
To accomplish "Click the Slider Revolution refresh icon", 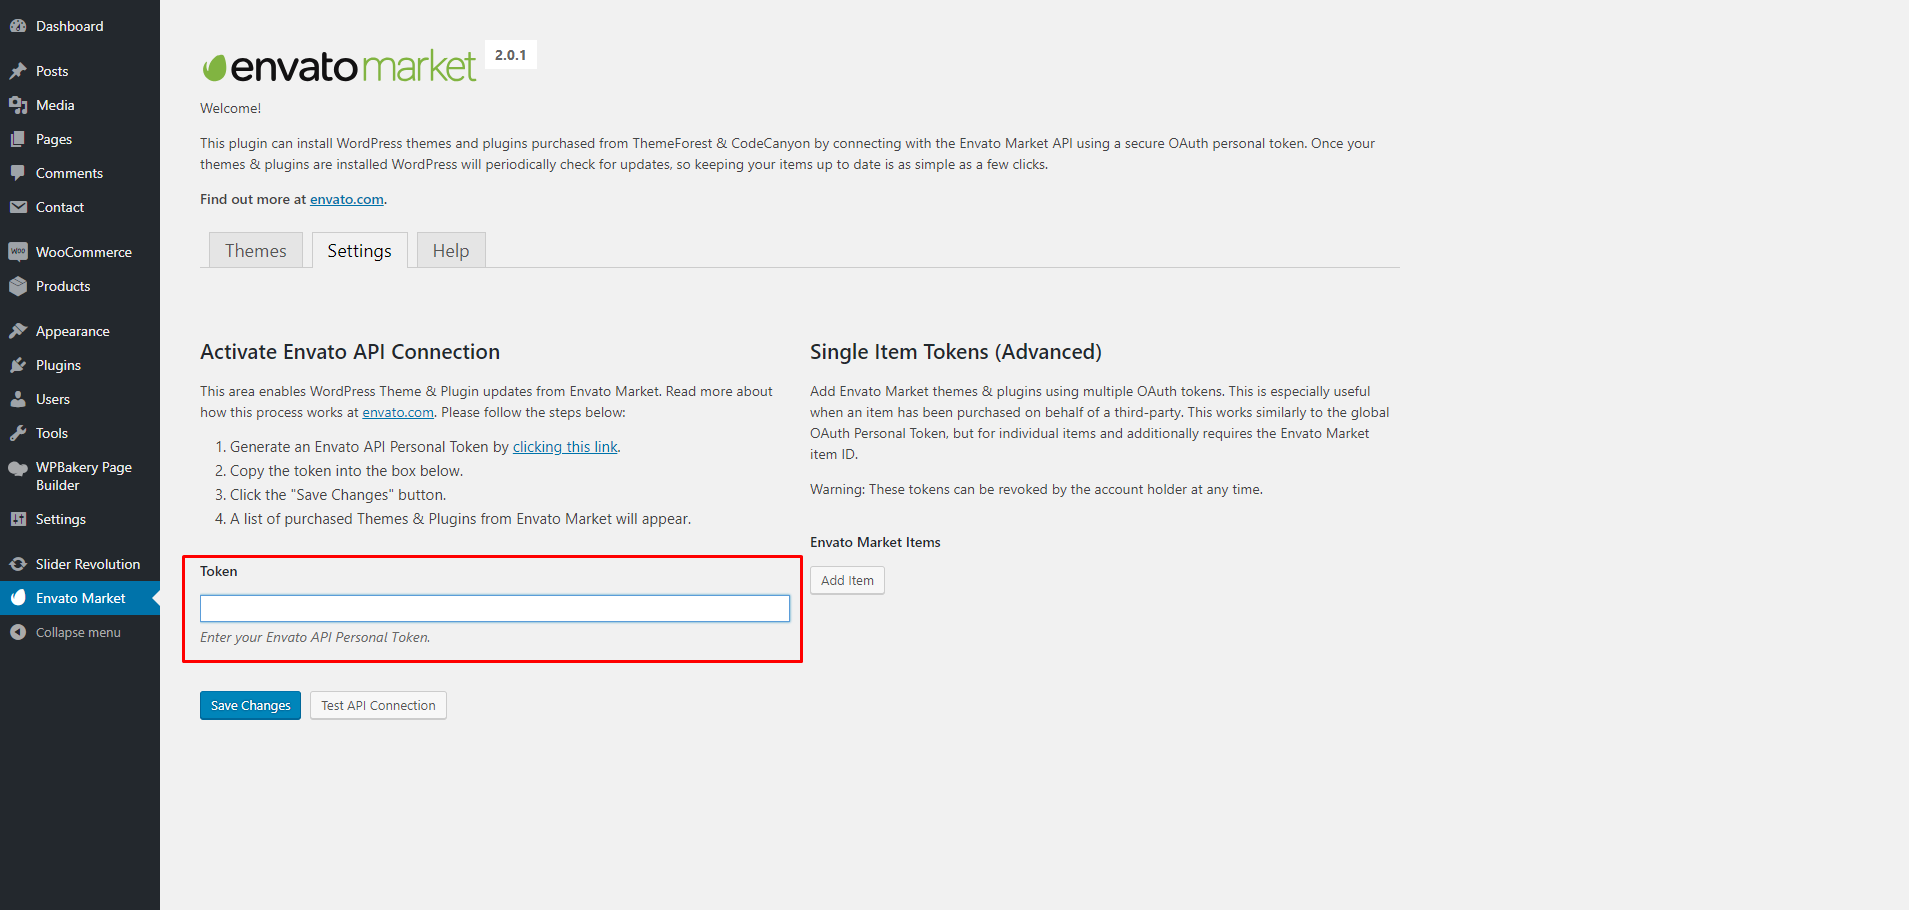I will pyautogui.click(x=18, y=564).
